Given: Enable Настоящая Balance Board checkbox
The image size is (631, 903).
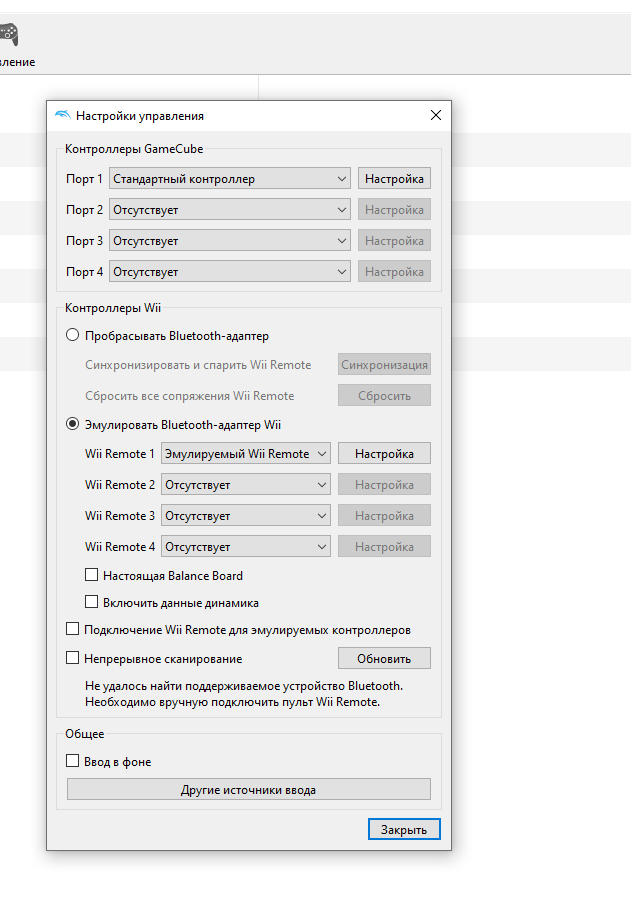Looking at the screenshot, I should coord(91,575).
